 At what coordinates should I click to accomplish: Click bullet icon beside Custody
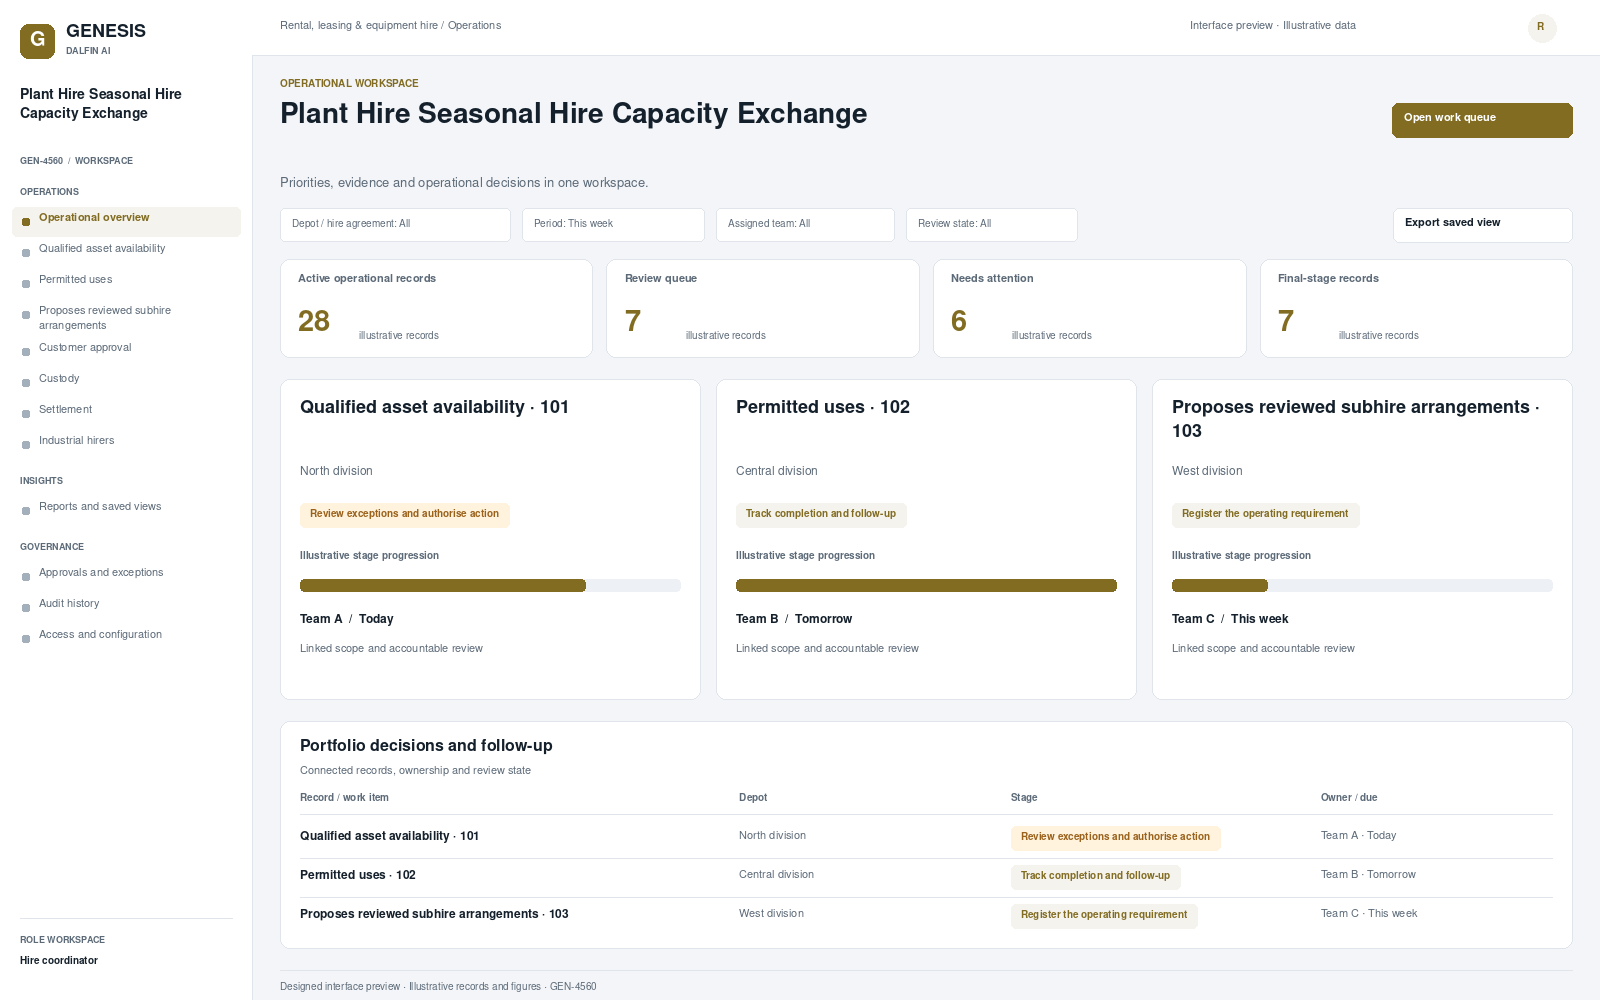click(26, 383)
